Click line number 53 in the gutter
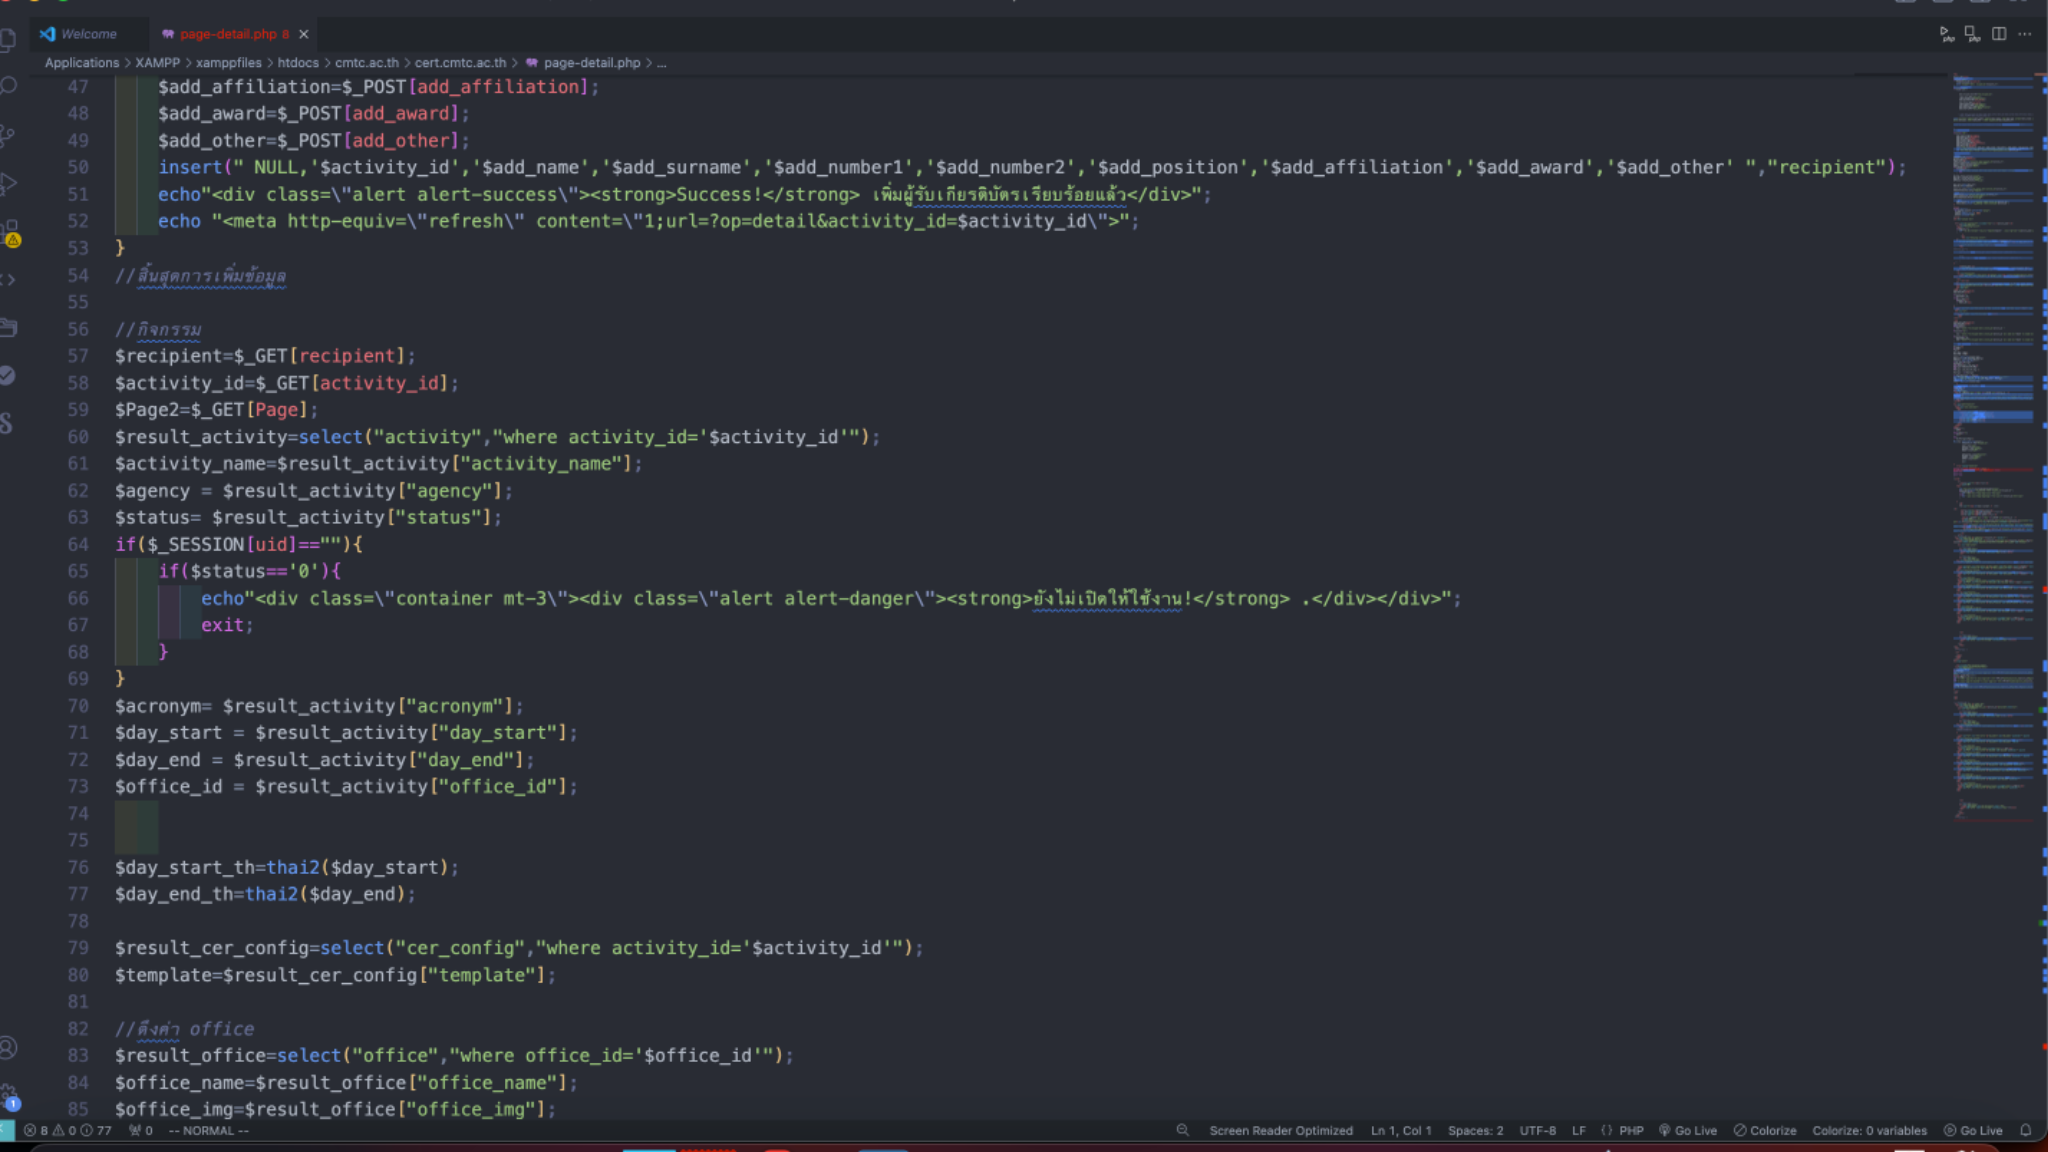Image resolution: width=2048 pixels, height=1152 pixels. click(x=78, y=248)
